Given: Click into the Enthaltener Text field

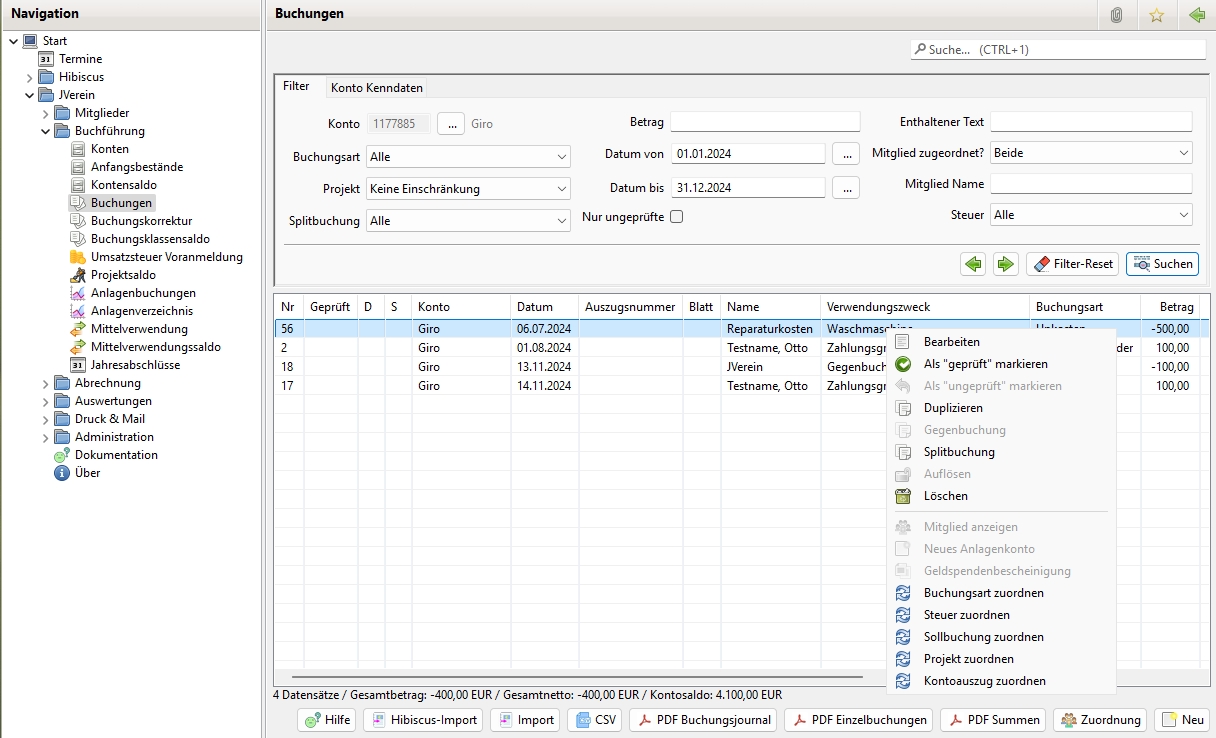Looking at the screenshot, I should click(x=1091, y=122).
